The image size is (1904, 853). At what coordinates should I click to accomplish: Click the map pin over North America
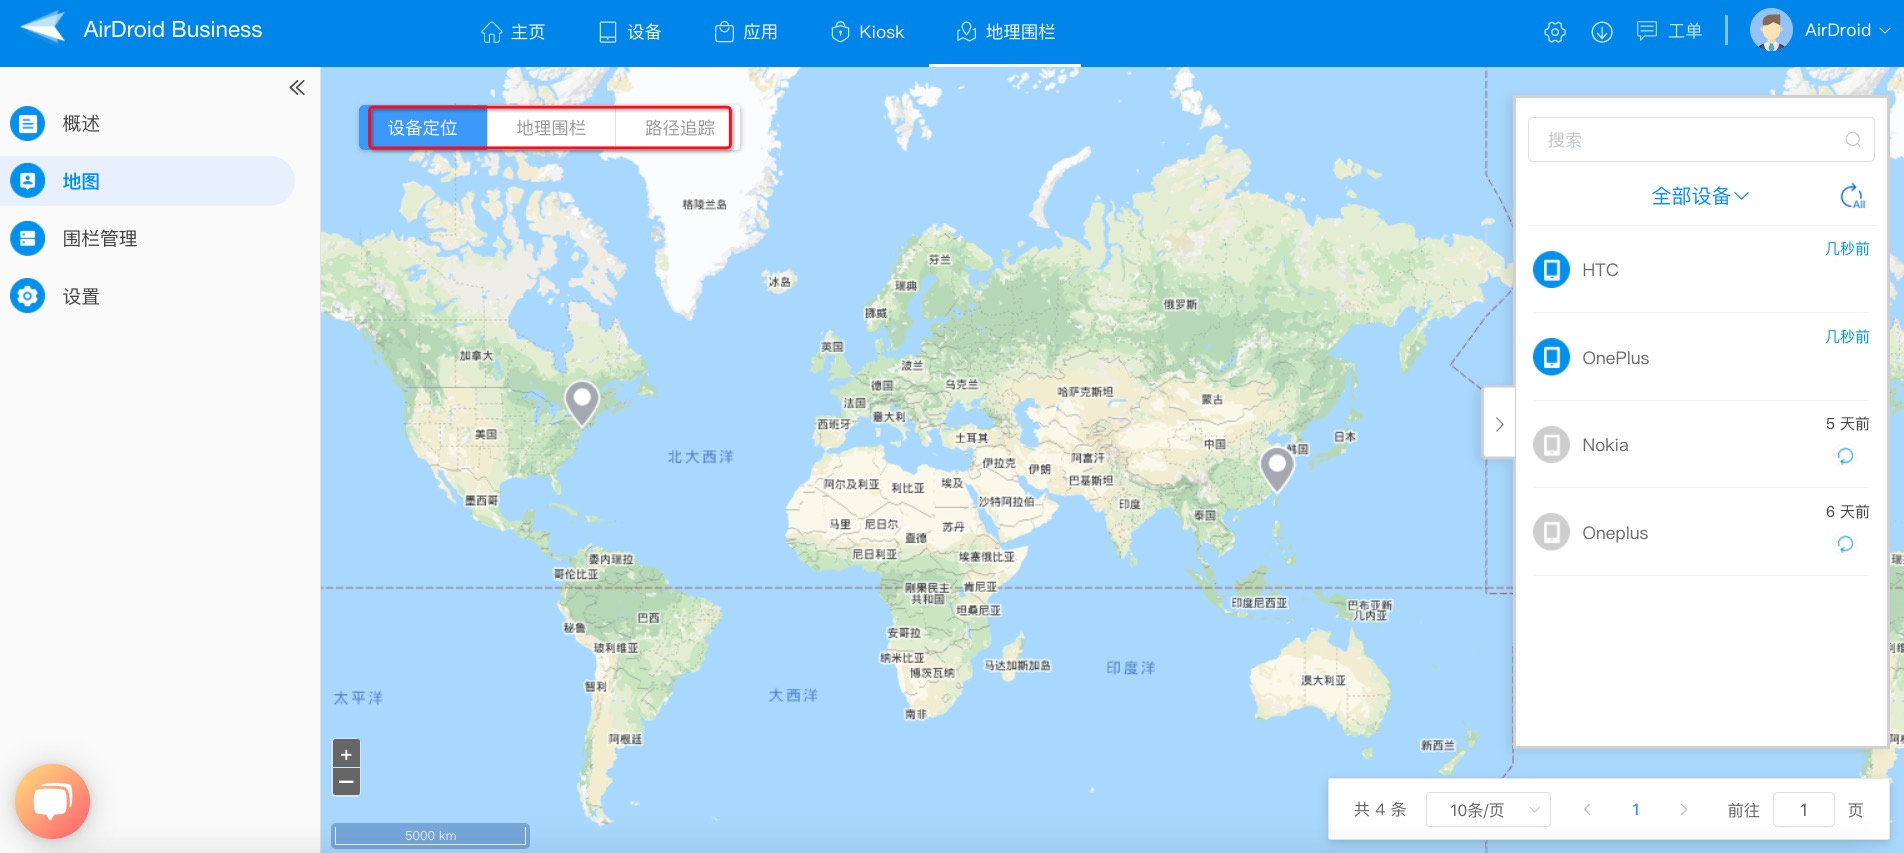click(582, 402)
